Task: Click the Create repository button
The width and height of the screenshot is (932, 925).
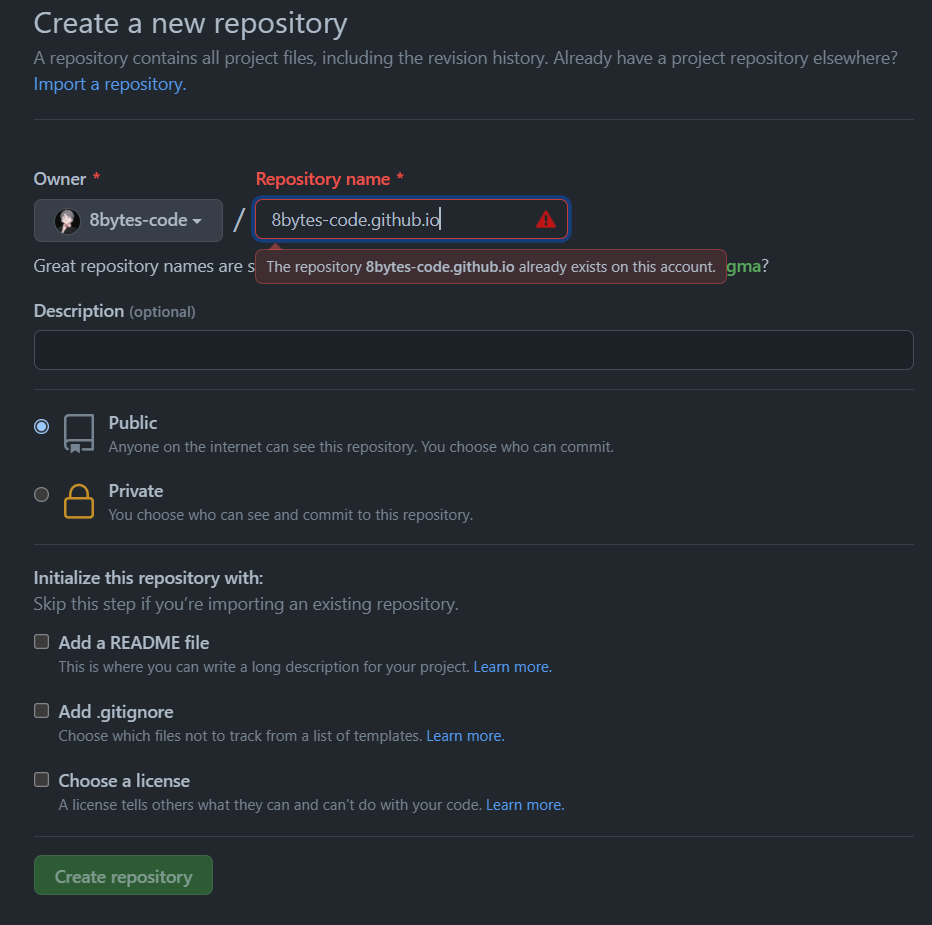Action: click(x=124, y=875)
